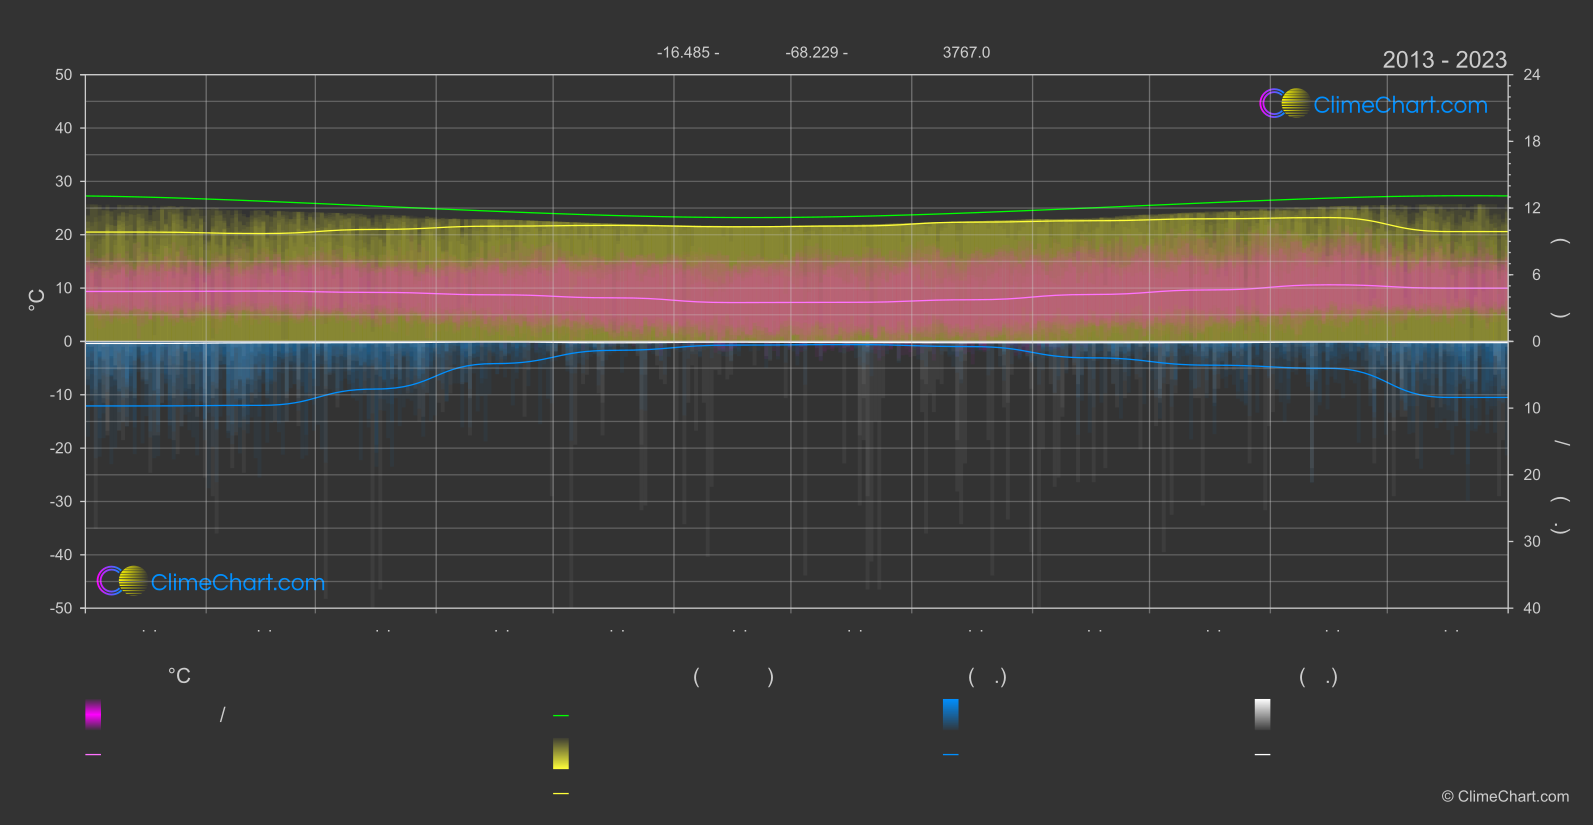
Task: Click the © ClimeChart.com copyright text
Action: (x=1505, y=796)
